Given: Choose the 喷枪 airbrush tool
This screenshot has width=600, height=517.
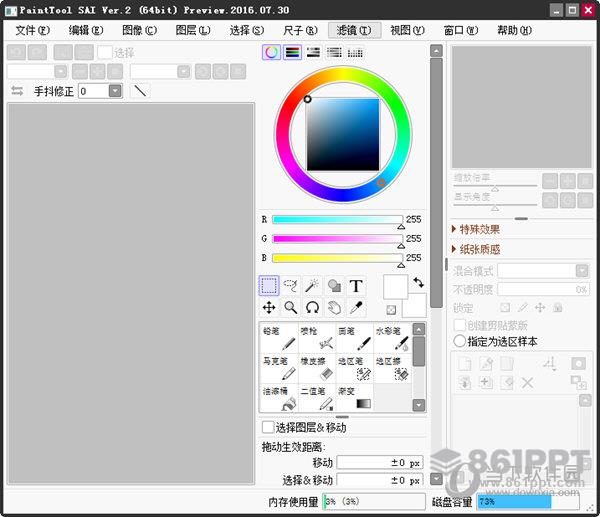Looking at the screenshot, I should click(317, 338).
